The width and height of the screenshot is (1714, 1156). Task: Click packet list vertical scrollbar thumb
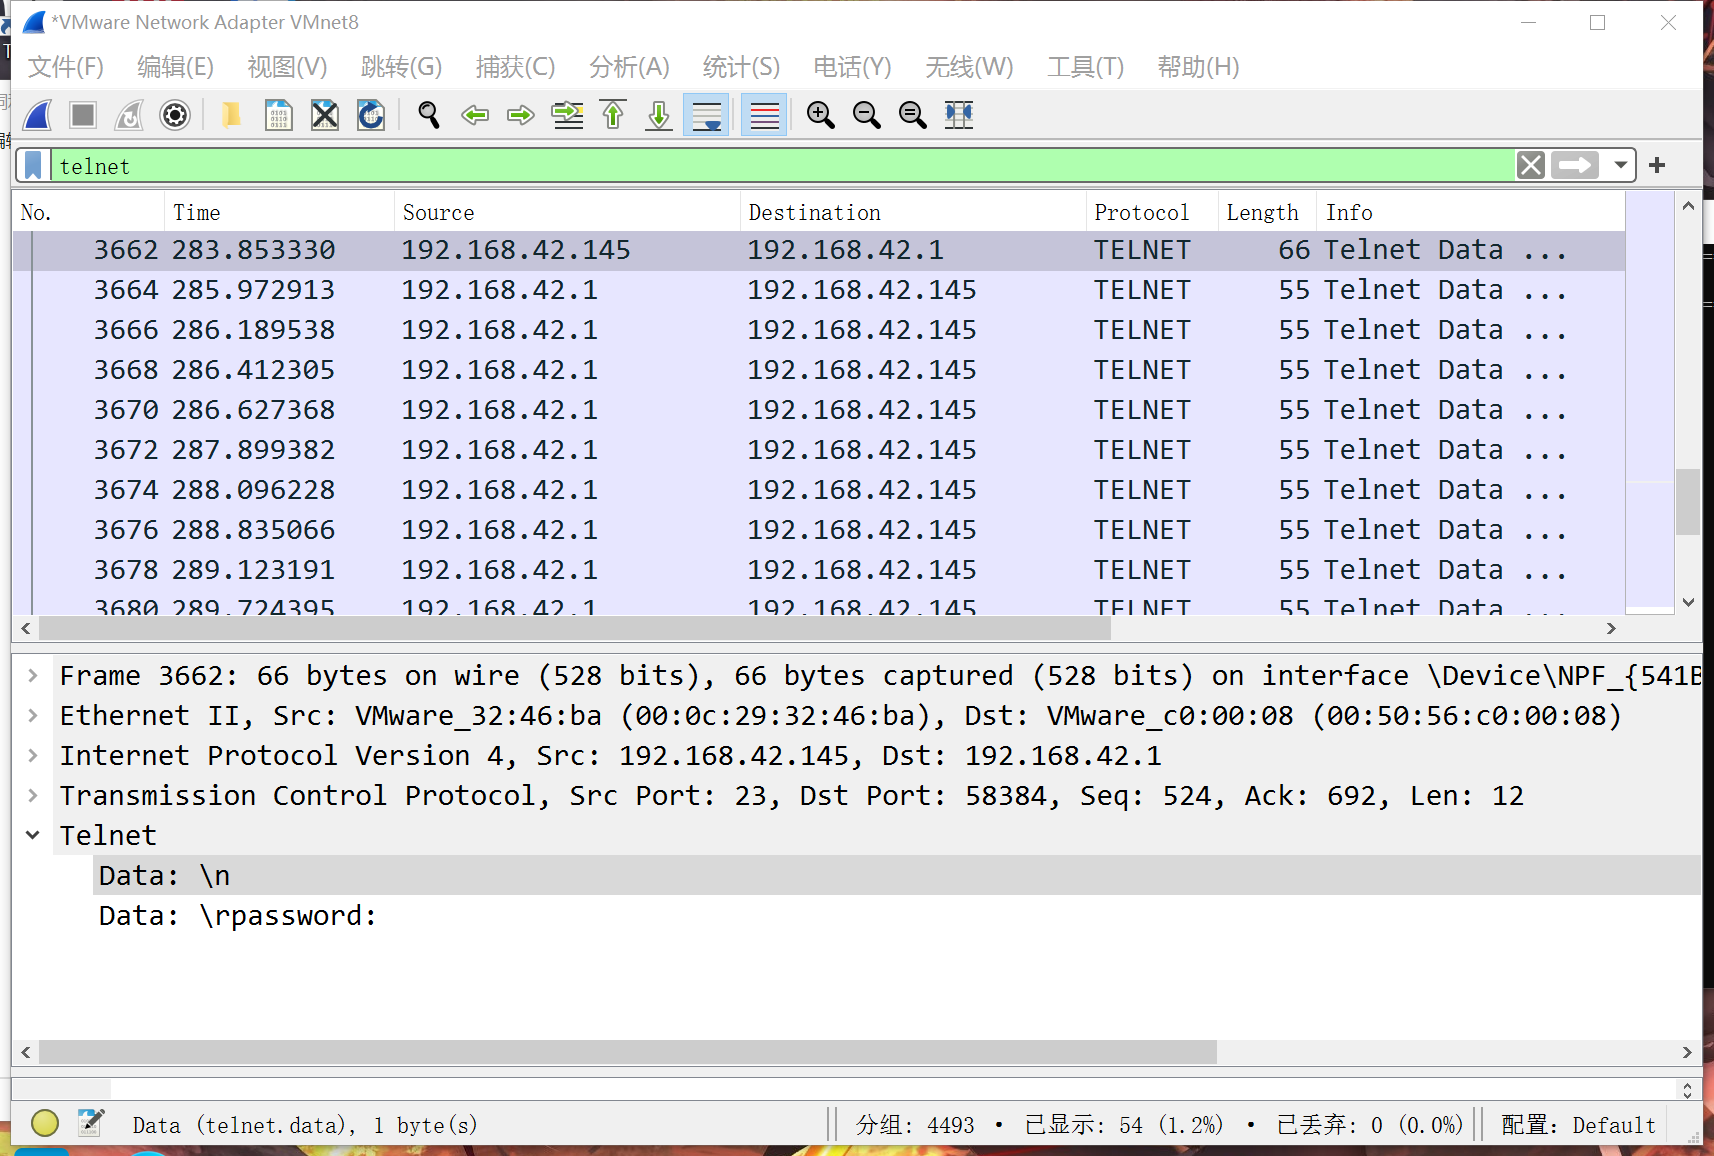[x=1688, y=501]
